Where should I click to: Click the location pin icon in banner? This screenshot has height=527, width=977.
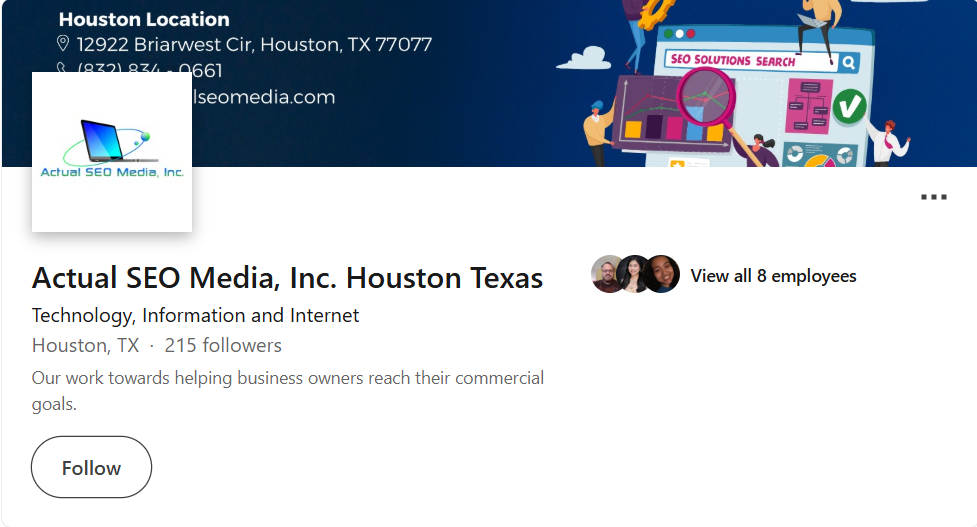63,44
